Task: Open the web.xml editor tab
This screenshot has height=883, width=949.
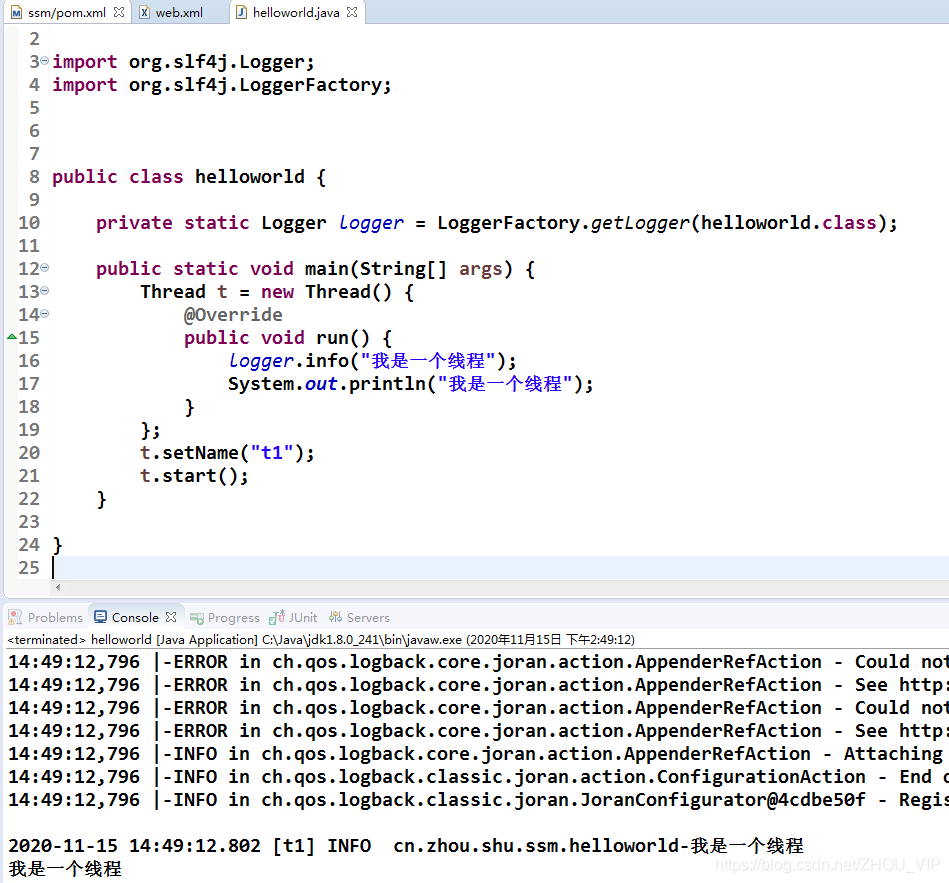Action: [179, 12]
